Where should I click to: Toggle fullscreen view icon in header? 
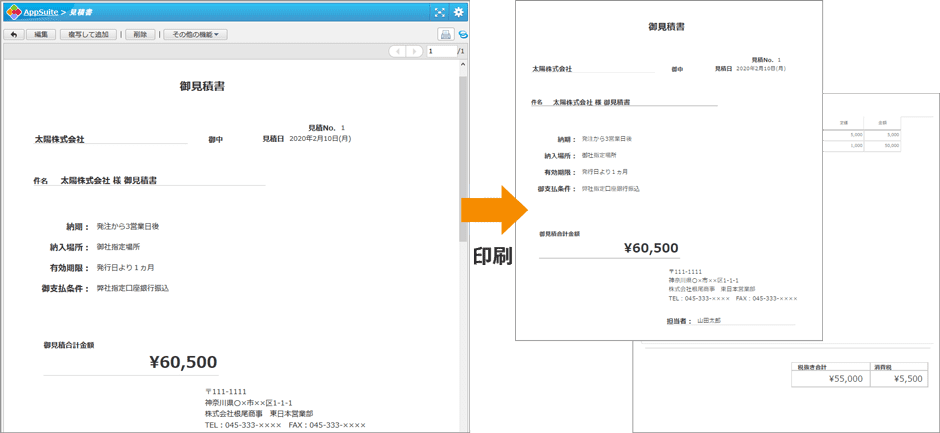point(439,12)
